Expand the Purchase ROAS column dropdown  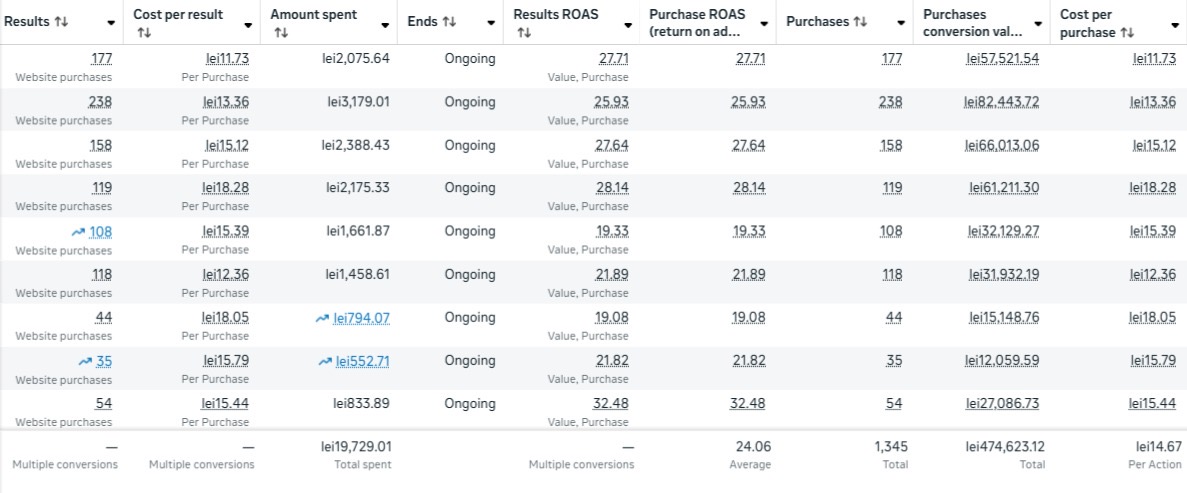765,23
